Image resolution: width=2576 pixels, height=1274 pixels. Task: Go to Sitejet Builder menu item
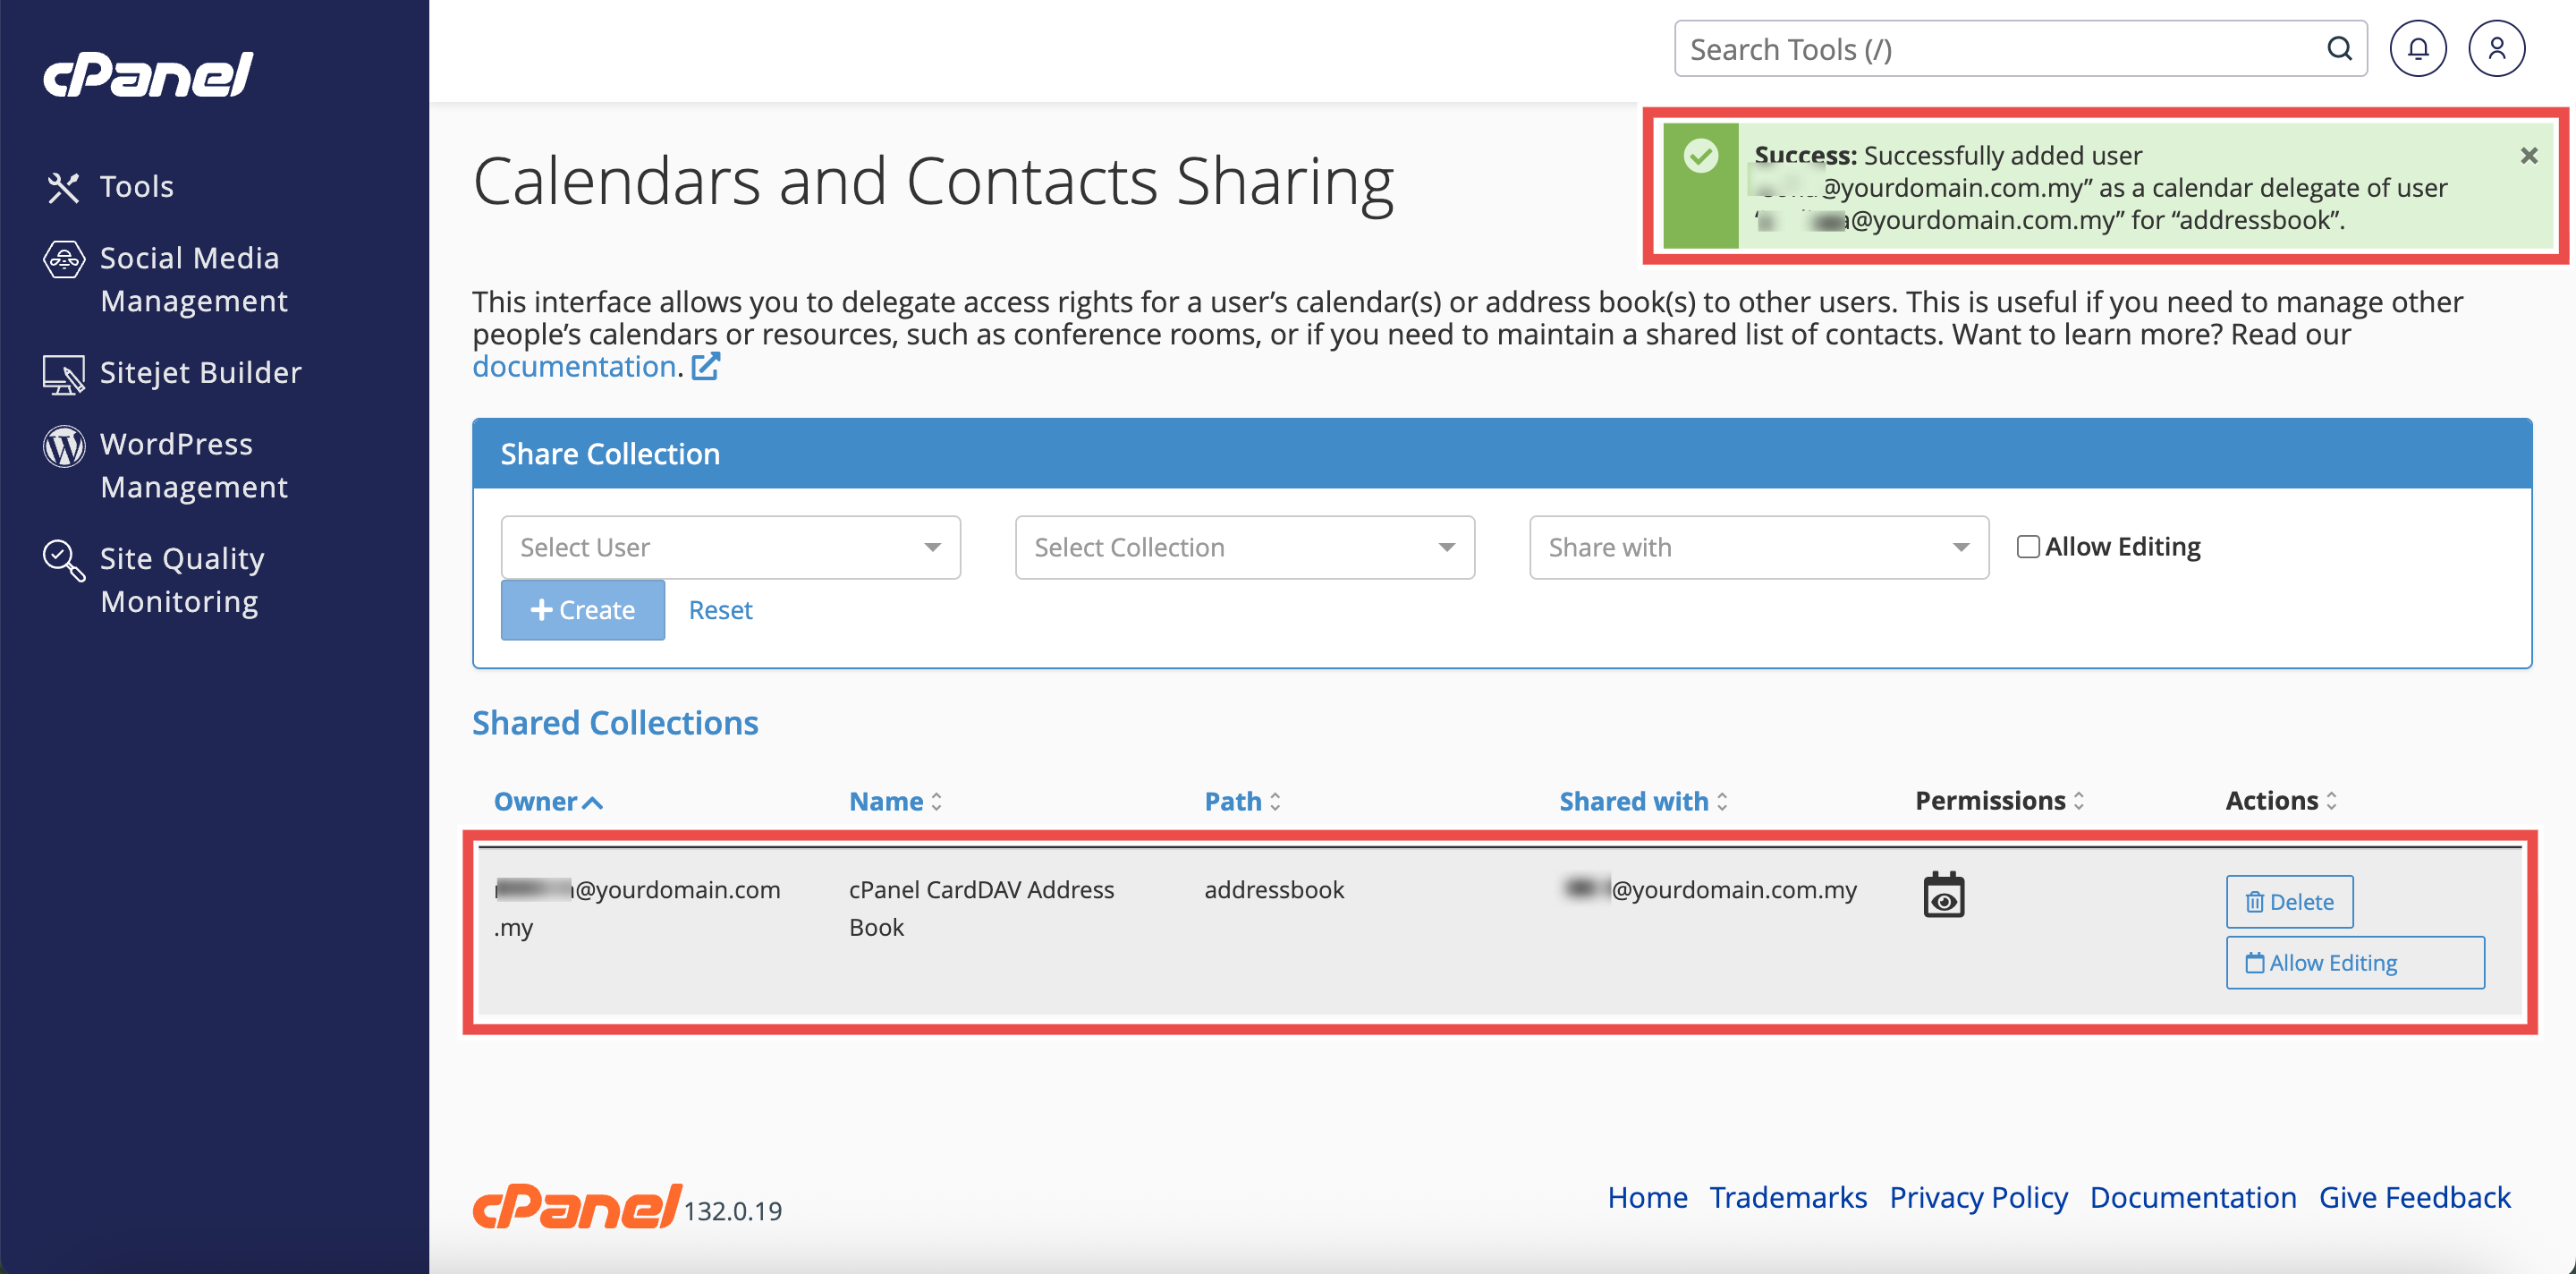click(x=200, y=373)
